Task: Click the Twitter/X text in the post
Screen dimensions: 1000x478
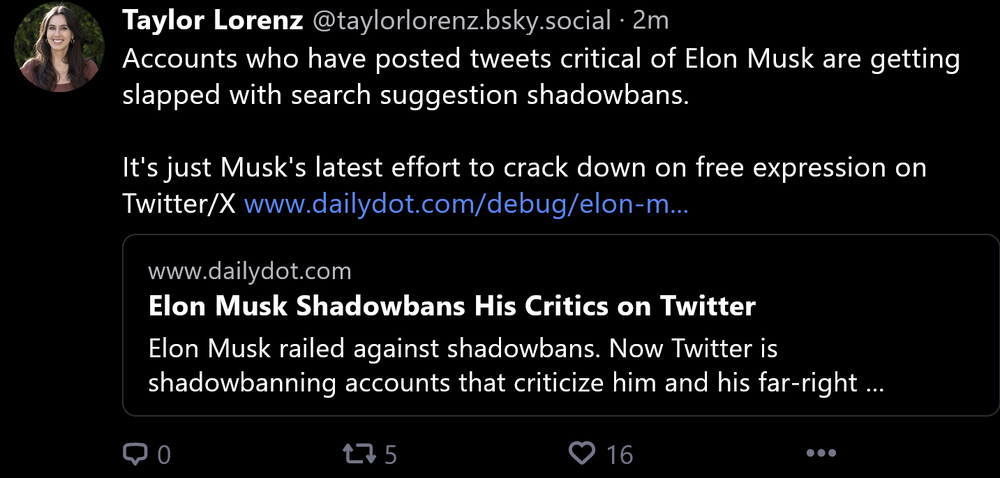Action: coord(179,204)
